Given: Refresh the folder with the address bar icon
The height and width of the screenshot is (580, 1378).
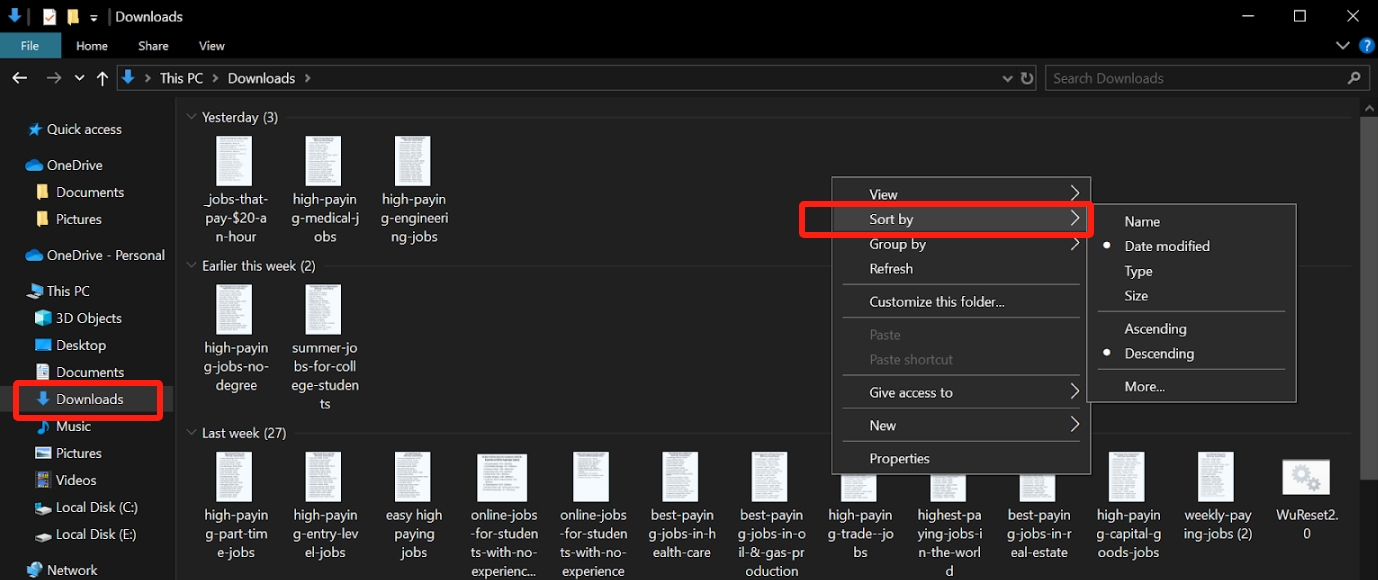Looking at the screenshot, I should (x=1028, y=77).
